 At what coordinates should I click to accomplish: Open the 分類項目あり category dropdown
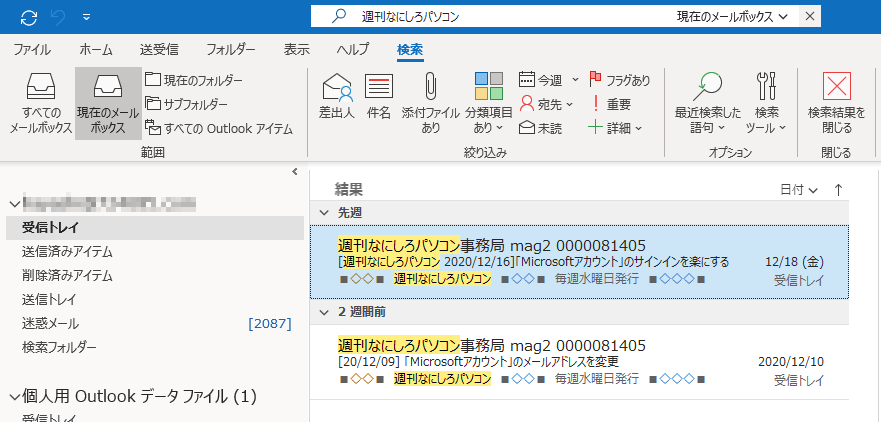[x=489, y=103]
